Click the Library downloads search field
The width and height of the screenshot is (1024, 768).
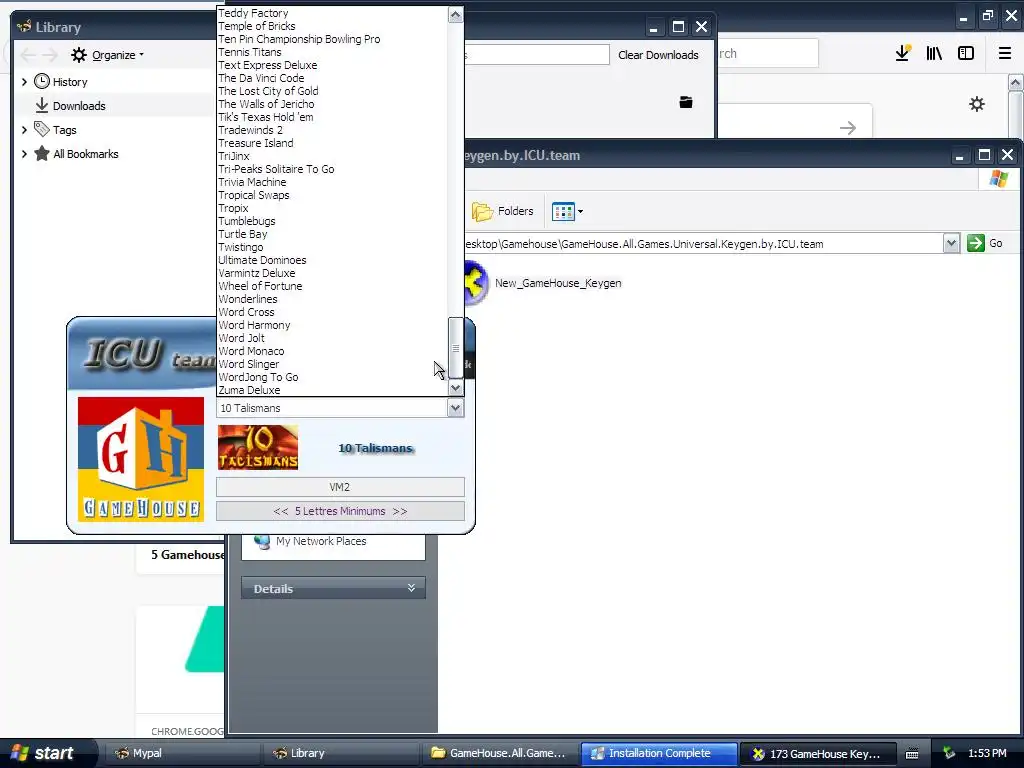[x=537, y=55]
